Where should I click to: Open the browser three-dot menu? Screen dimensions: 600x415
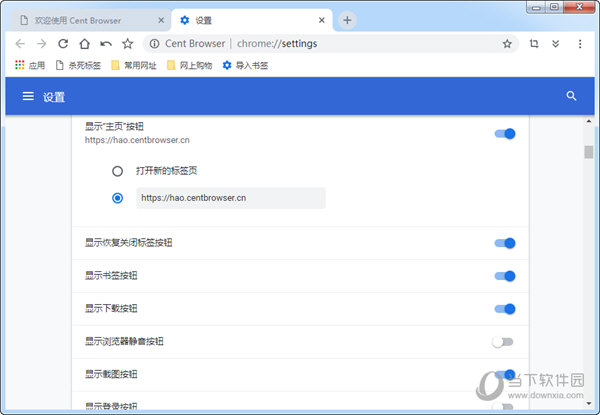pyautogui.click(x=580, y=44)
